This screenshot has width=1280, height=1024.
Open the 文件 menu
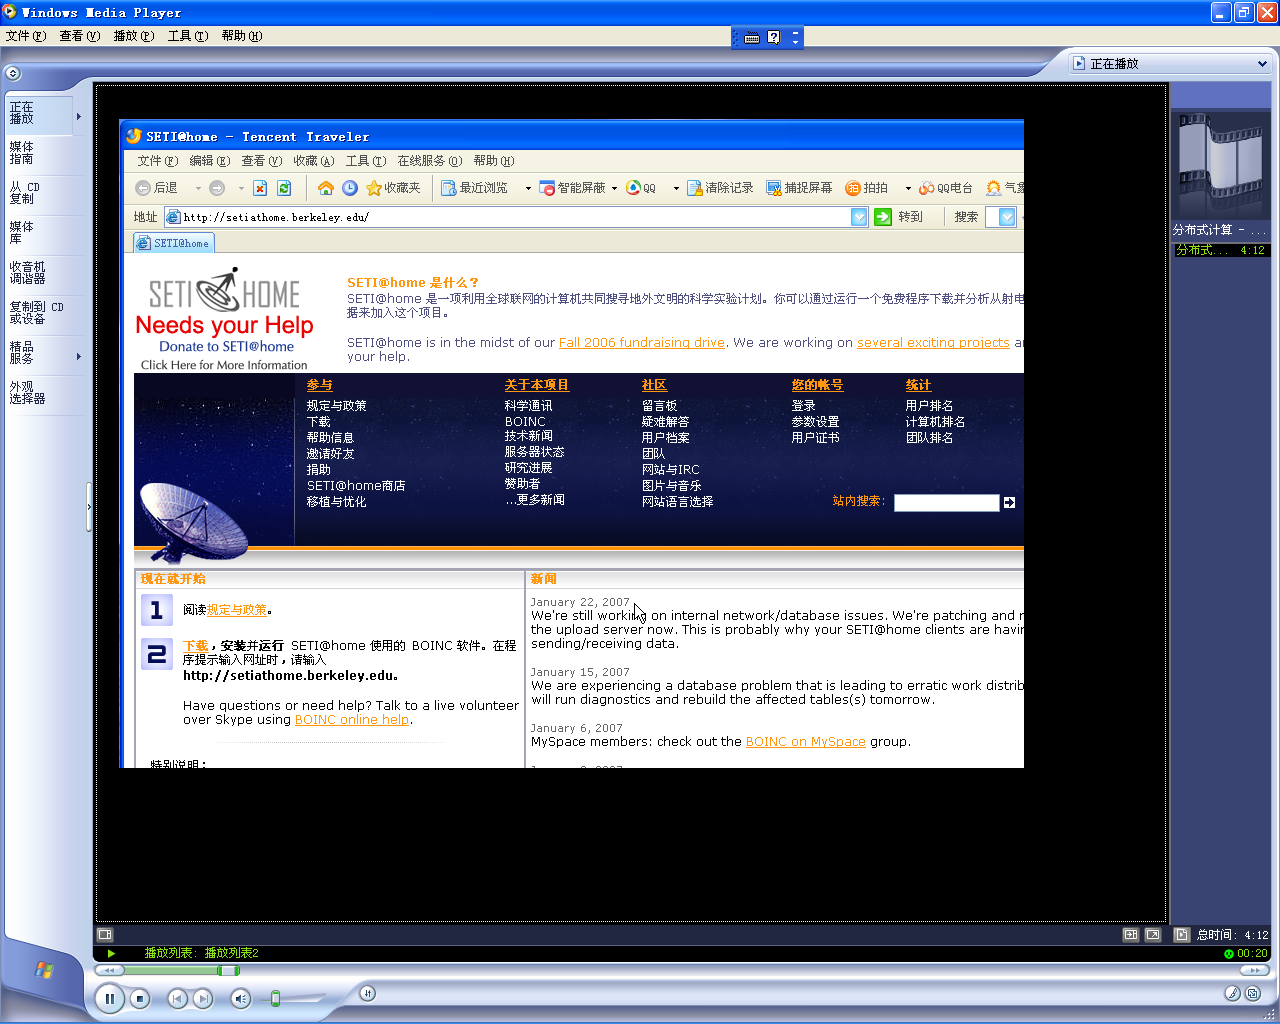click(26, 36)
